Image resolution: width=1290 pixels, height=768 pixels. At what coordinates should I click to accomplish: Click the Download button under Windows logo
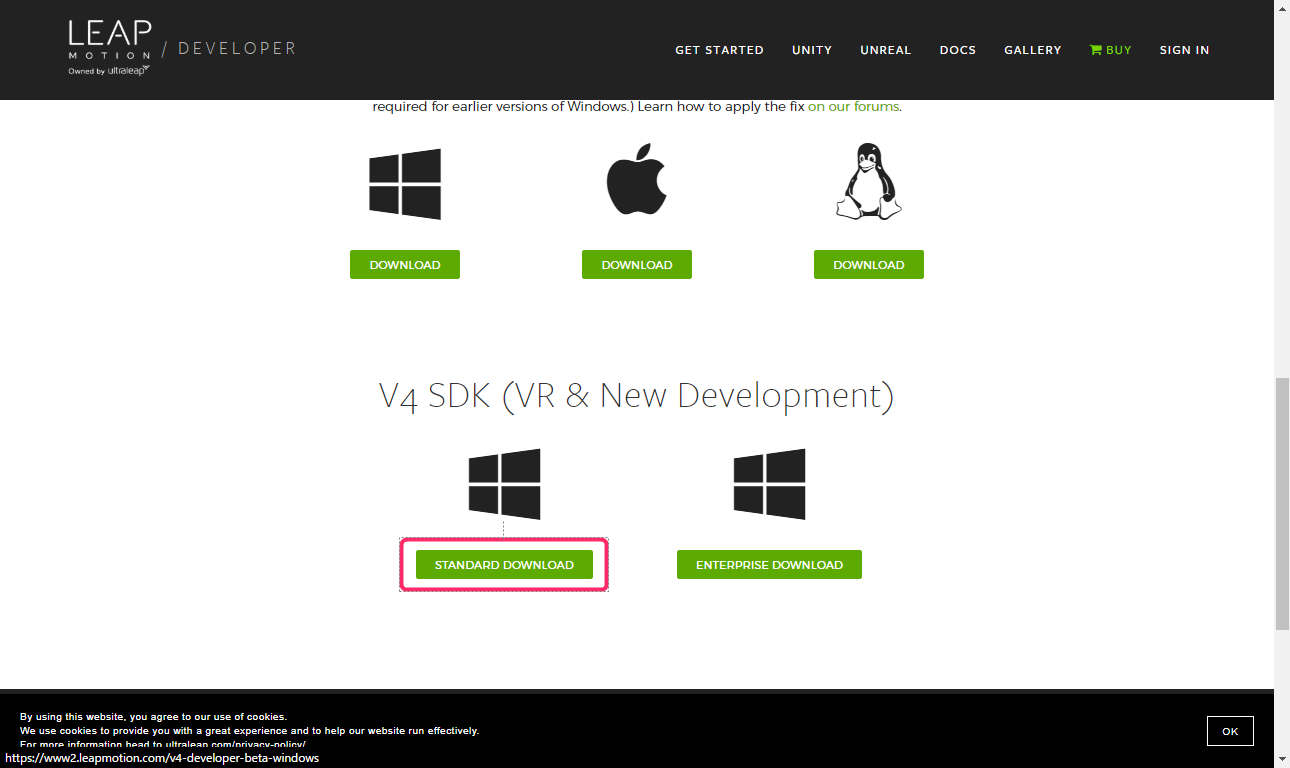(x=405, y=265)
